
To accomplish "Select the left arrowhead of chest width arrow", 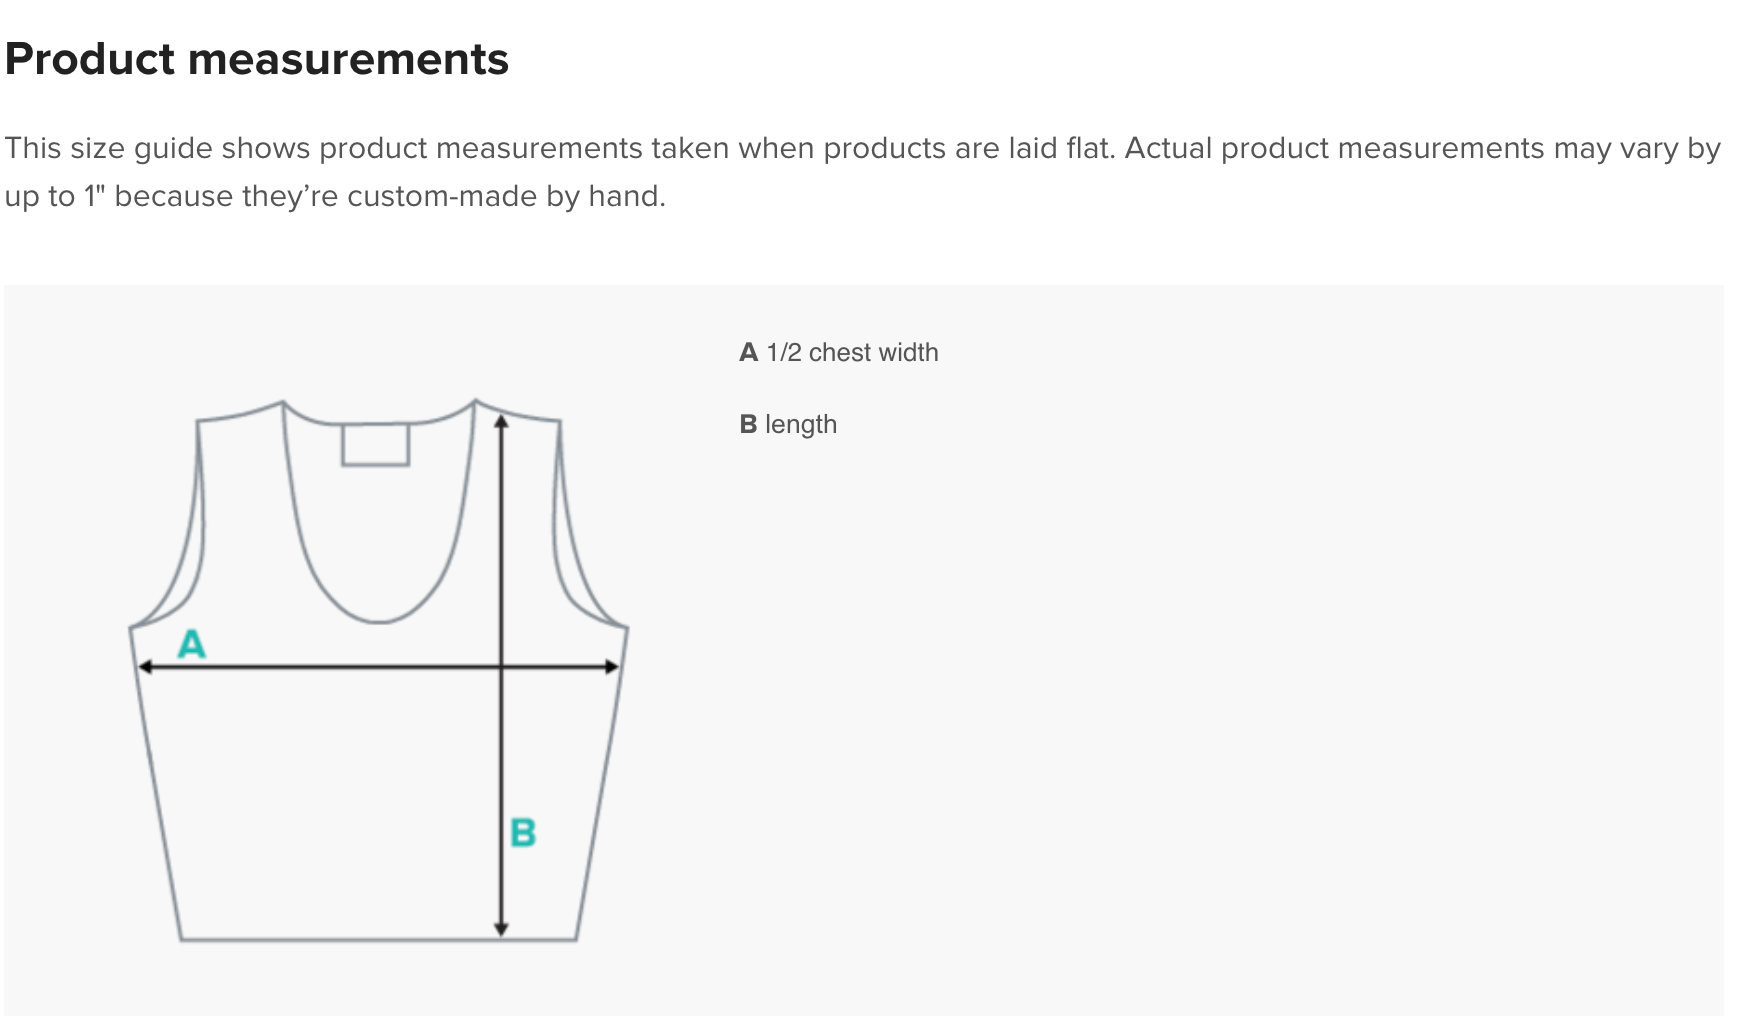I will [145, 667].
